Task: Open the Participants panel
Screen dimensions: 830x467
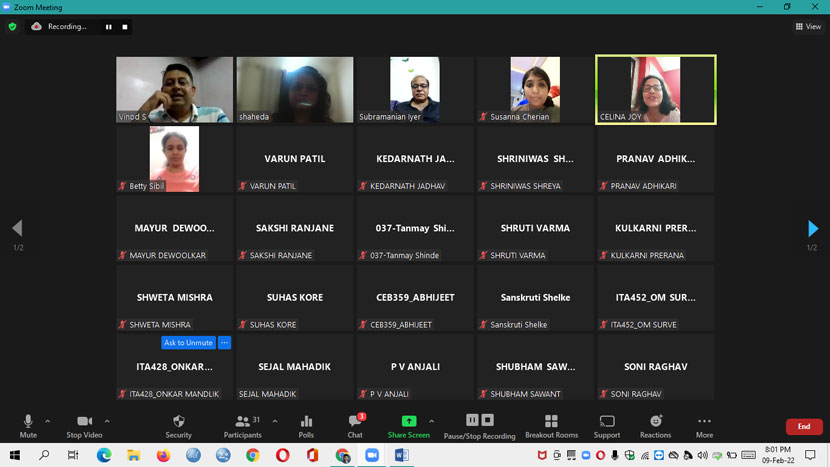Action: point(242,425)
